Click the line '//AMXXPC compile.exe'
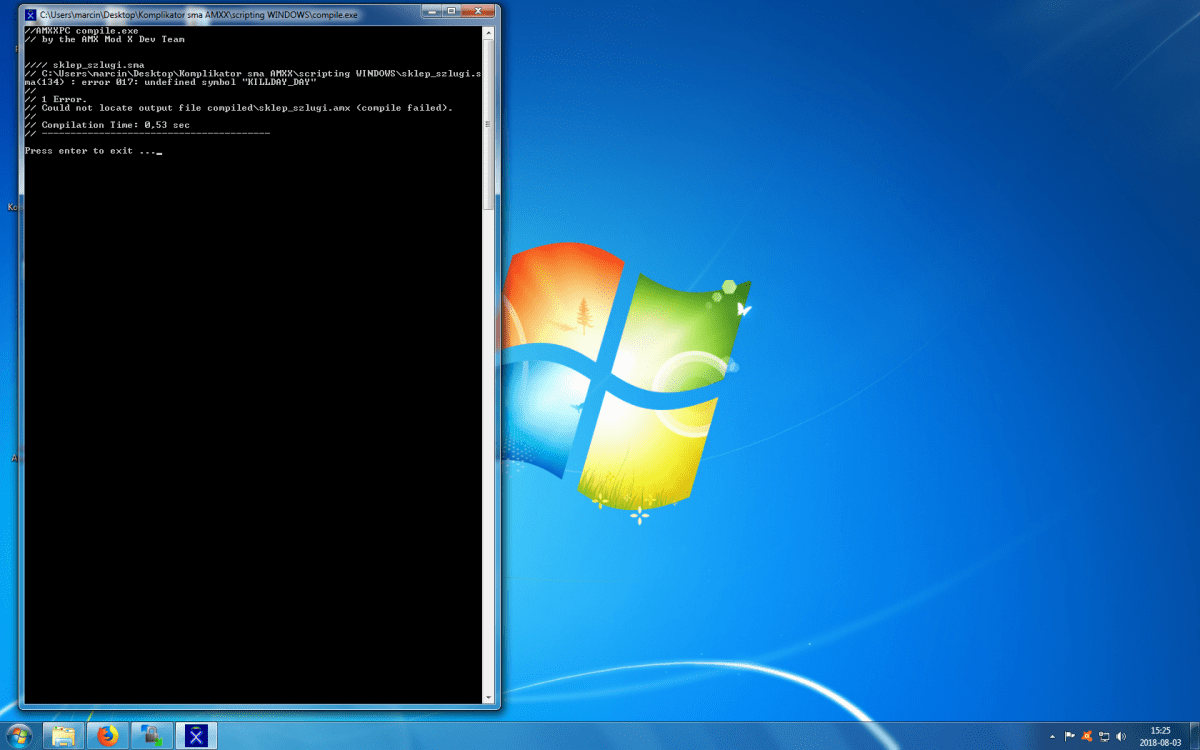Image resolution: width=1200 pixels, height=750 pixels. pos(82,31)
